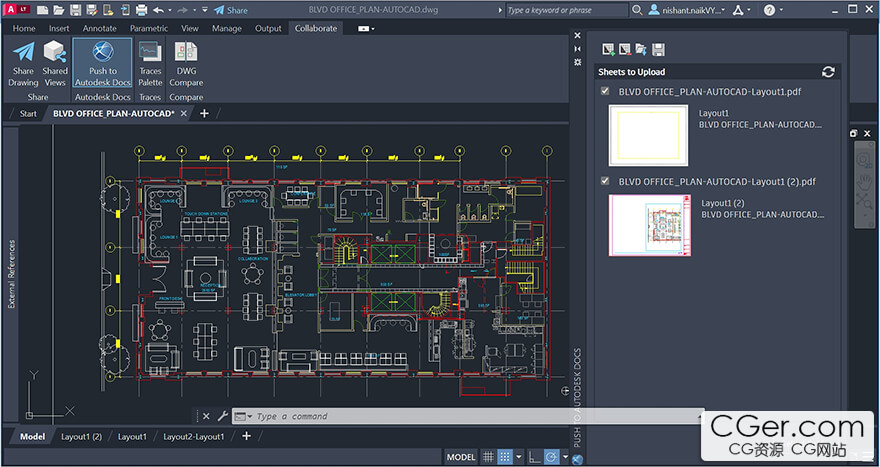880x467 pixels.
Task: Open the Traces Palette
Action: pos(150,64)
